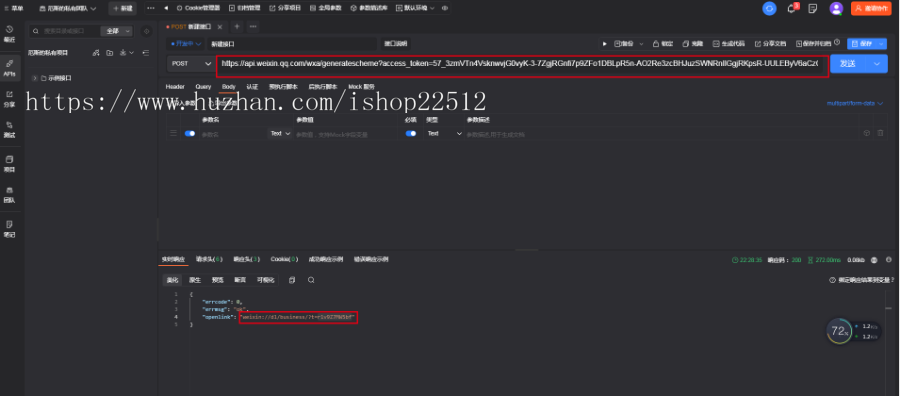Viewport: 900px width, 396px height.
Task: Switch to the Body tab
Action: 228,87
